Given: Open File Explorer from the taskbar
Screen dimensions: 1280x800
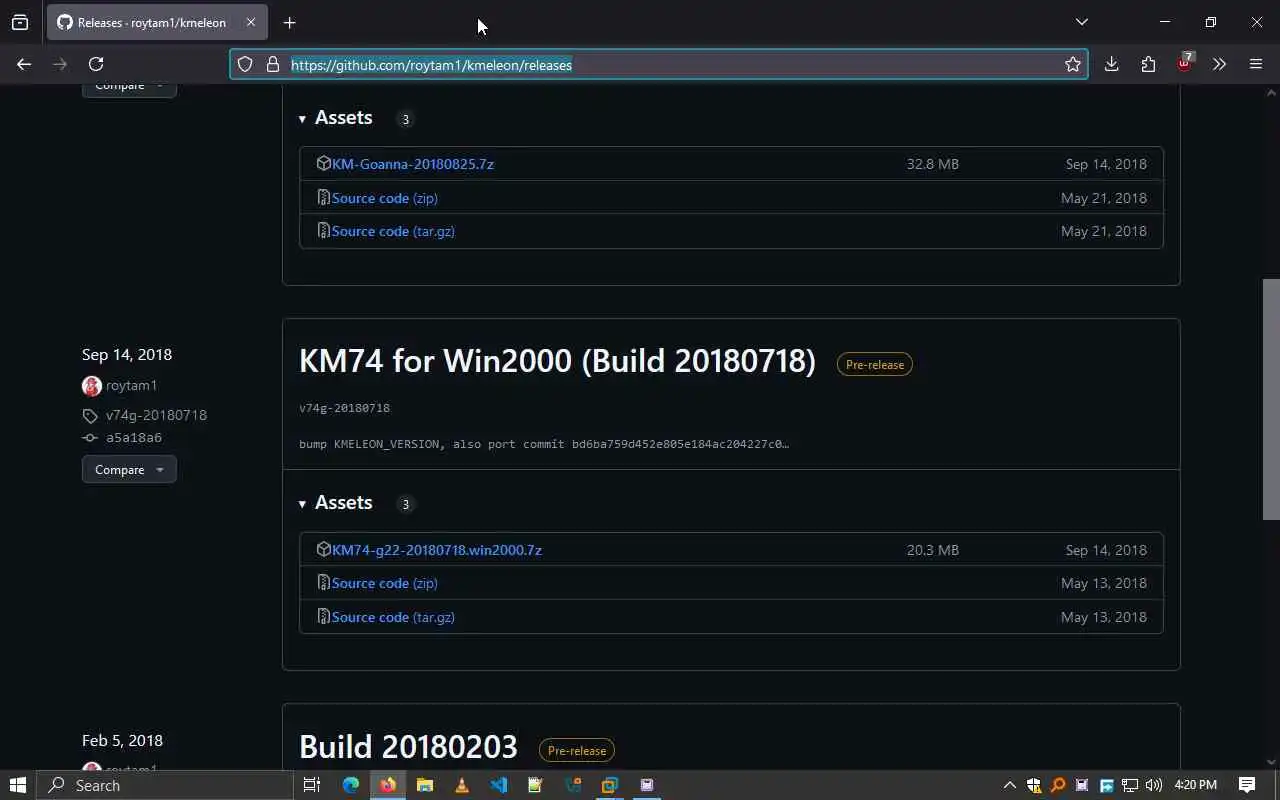Looking at the screenshot, I should [x=424, y=785].
